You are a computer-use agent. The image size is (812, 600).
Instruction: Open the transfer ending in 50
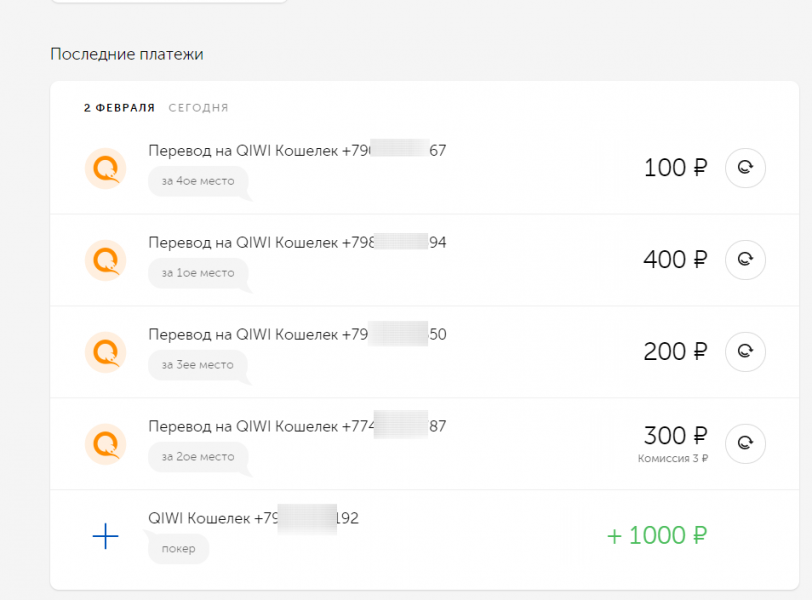(x=296, y=335)
